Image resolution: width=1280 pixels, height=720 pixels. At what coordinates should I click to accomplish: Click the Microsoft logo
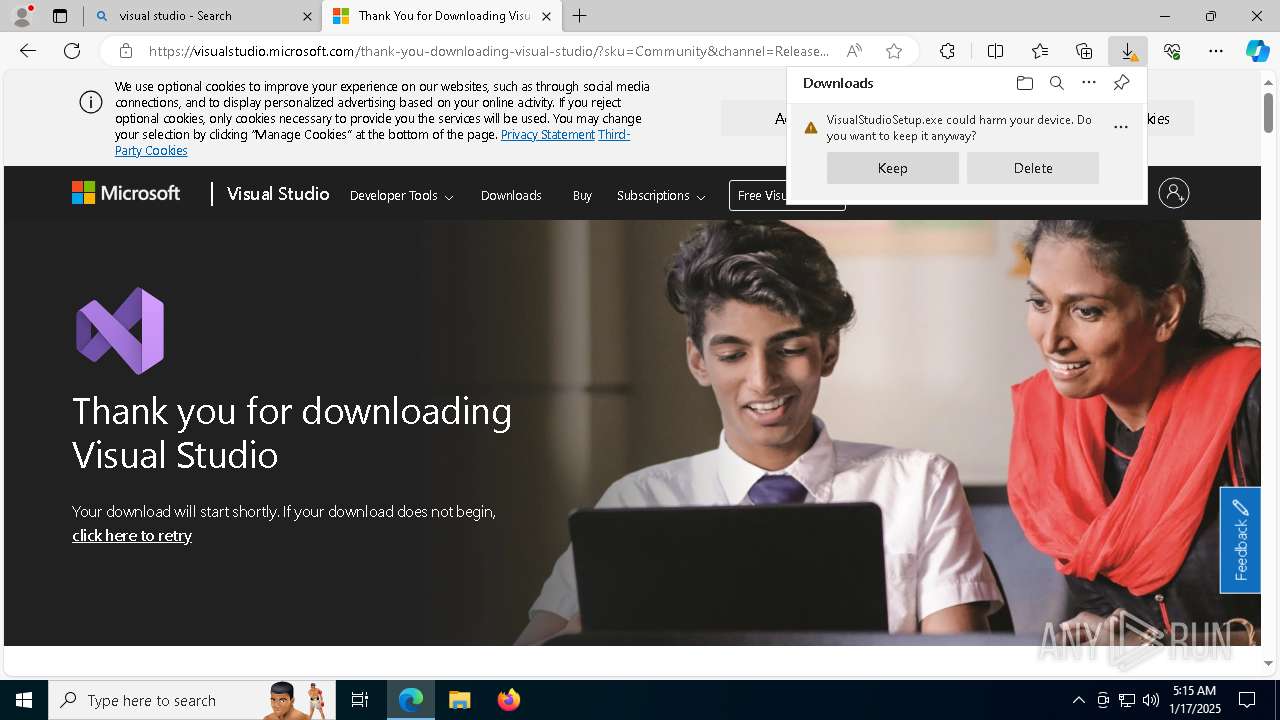coord(126,193)
